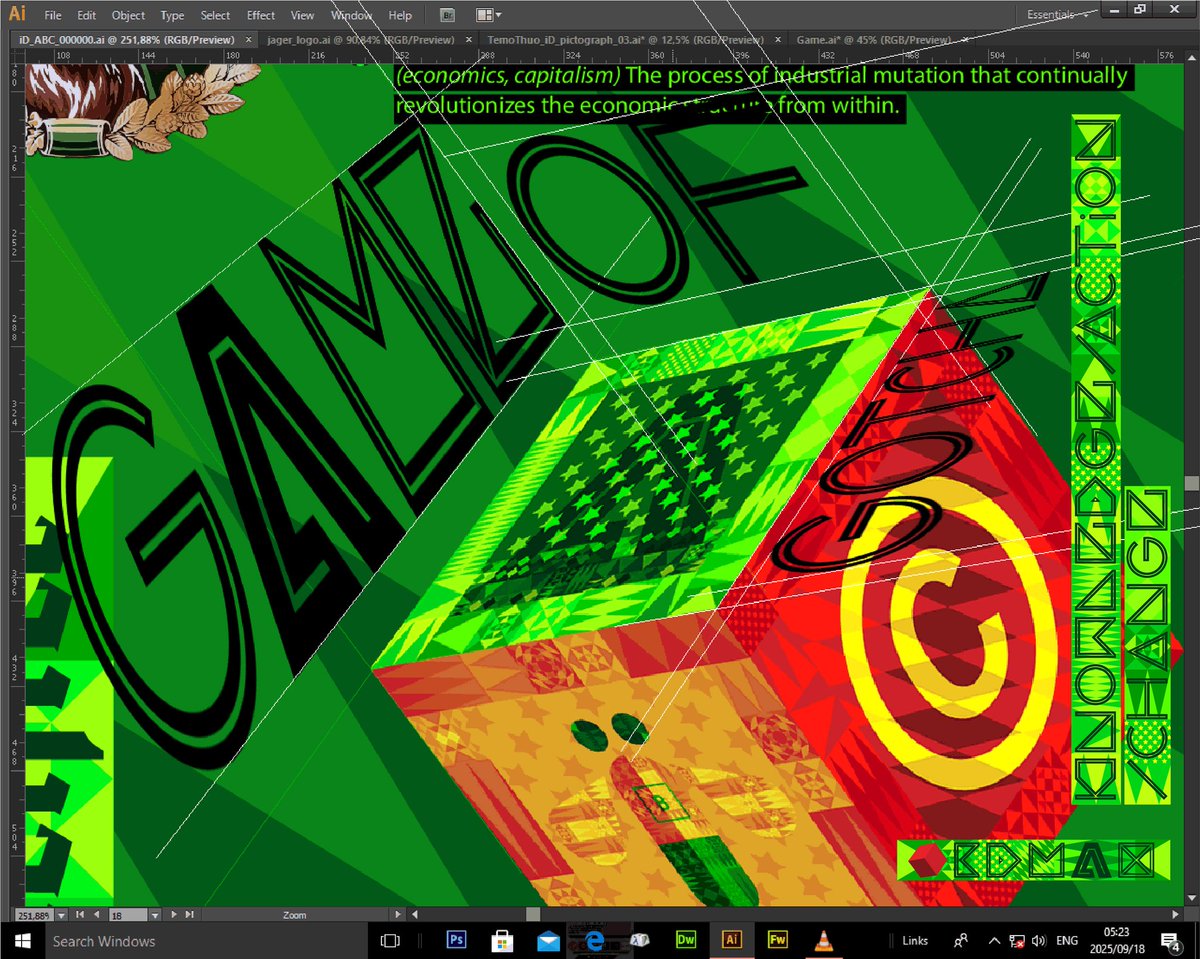The width and height of the screenshot is (1200, 959).
Task: Open the Windows Start menu
Action: [22, 940]
